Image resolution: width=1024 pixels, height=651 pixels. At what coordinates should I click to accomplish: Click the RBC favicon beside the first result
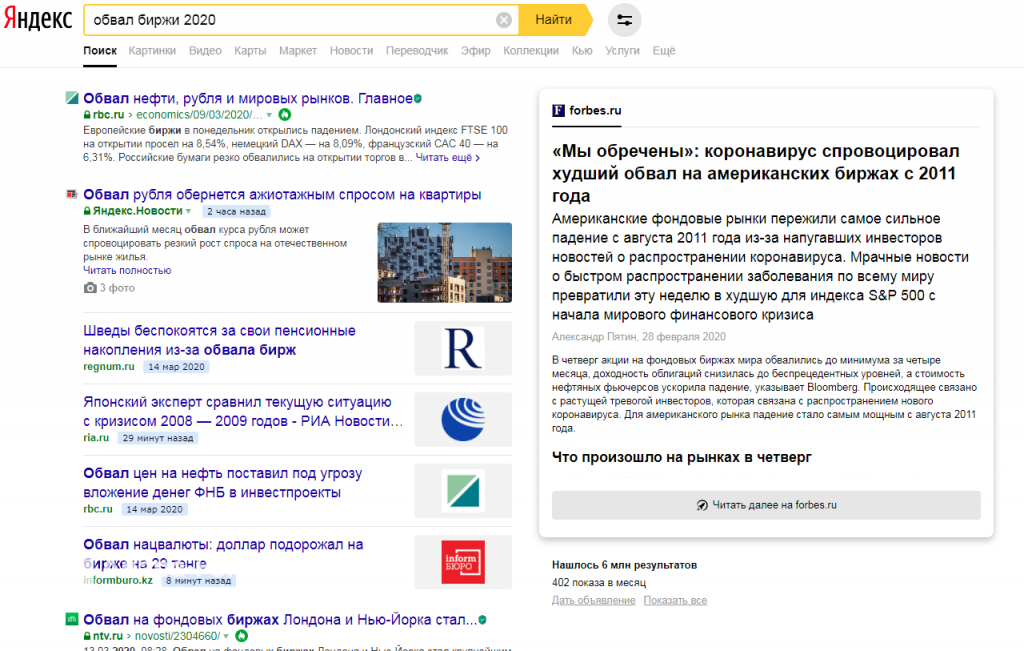[x=72, y=98]
